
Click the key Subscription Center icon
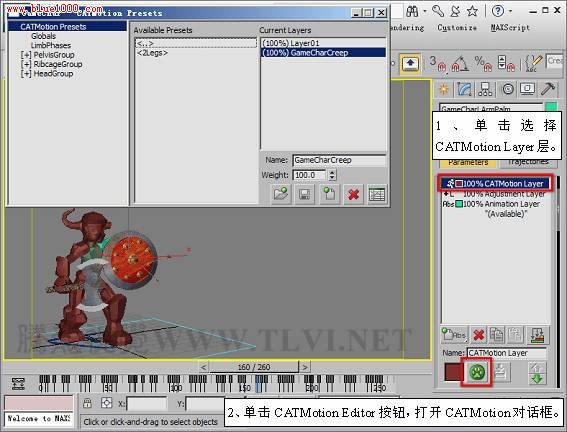click(x=438, y=11)
